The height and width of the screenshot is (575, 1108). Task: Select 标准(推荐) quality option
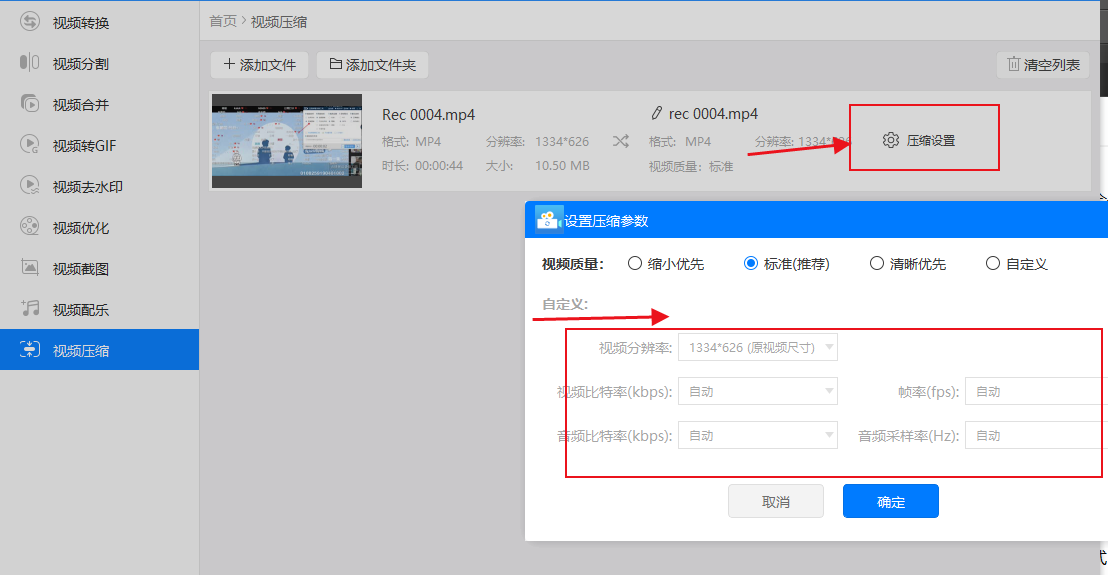tap(750, 263)
